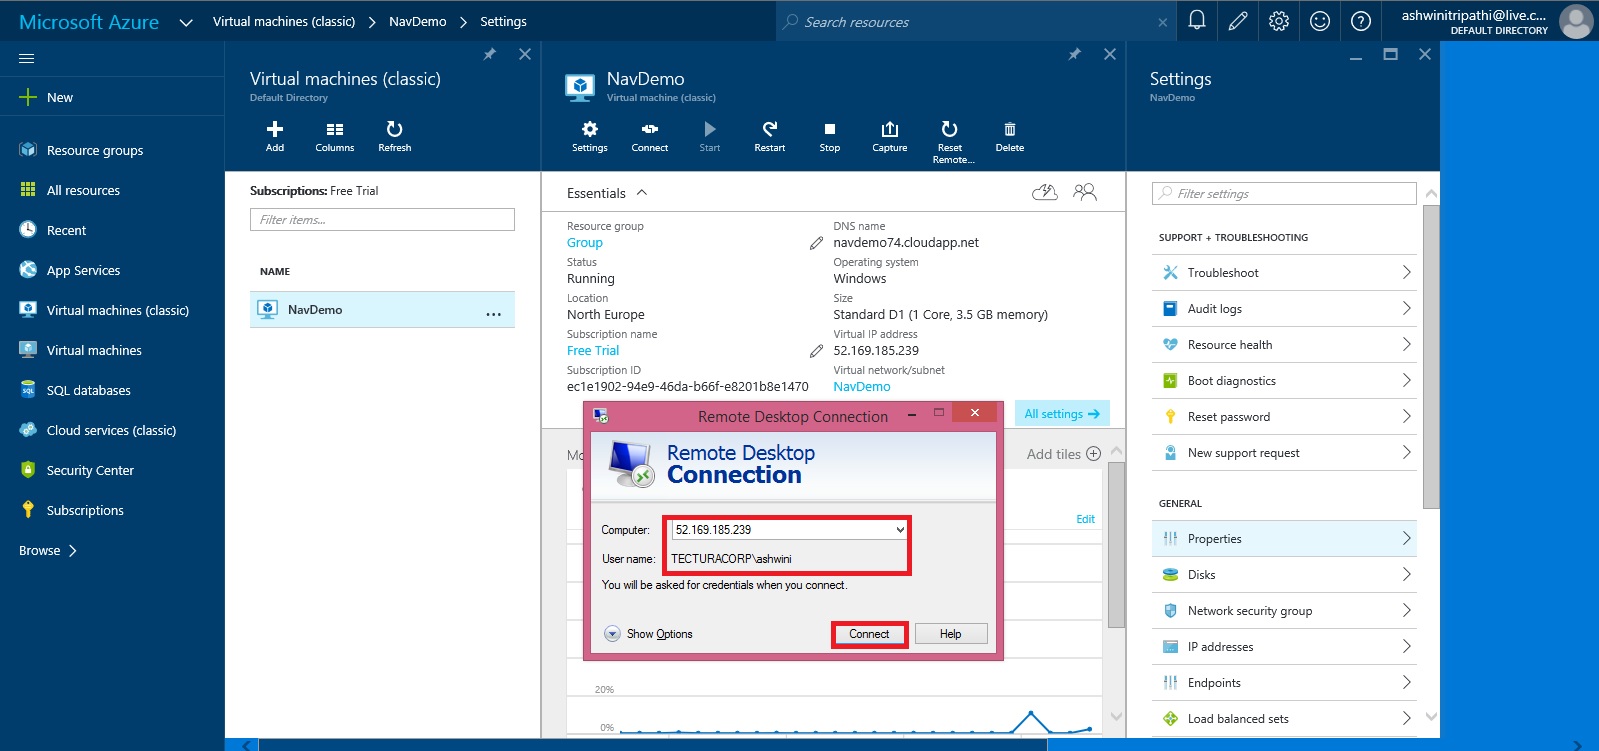Screen dimensions: 1599x751
Task: Open the All settings link
Action: pos(1061,414)
